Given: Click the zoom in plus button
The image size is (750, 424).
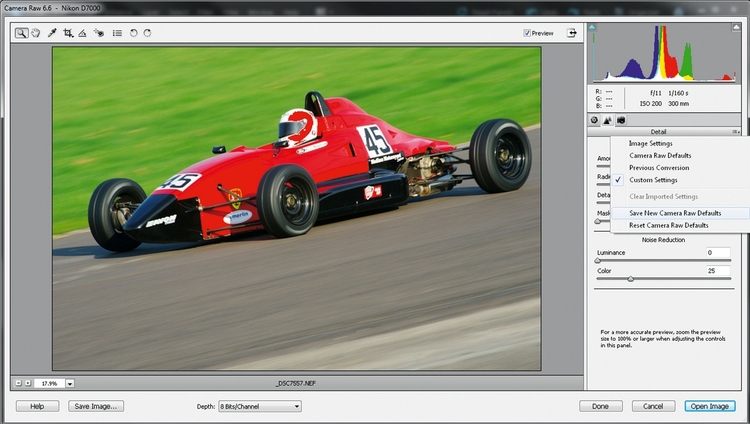Looking at the screenshot, I should click(x=28, y=383).
